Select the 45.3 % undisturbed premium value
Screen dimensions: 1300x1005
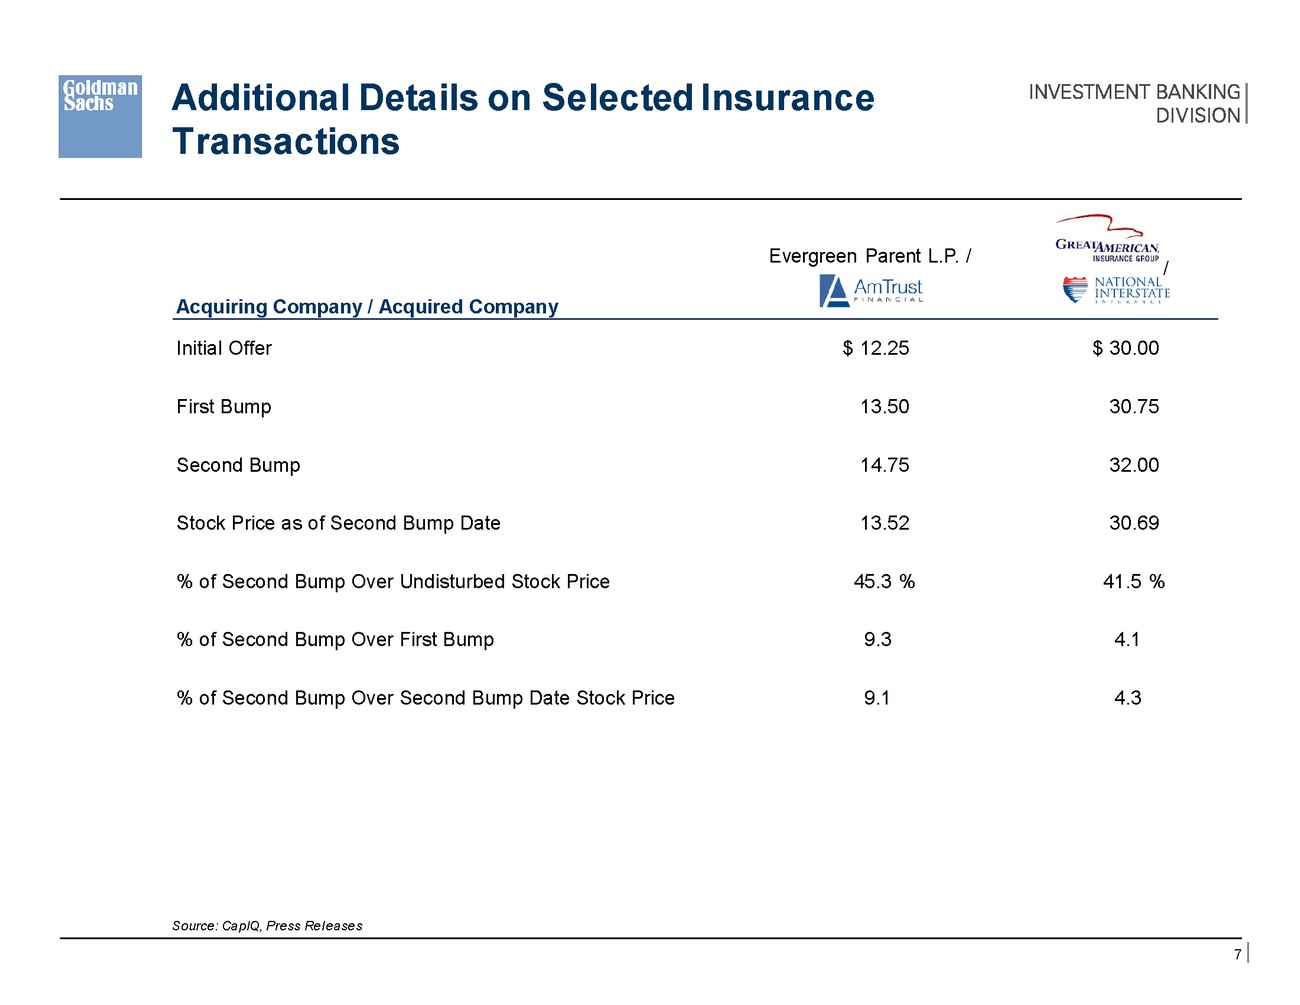pyautogui.click(x=884, y=582)
